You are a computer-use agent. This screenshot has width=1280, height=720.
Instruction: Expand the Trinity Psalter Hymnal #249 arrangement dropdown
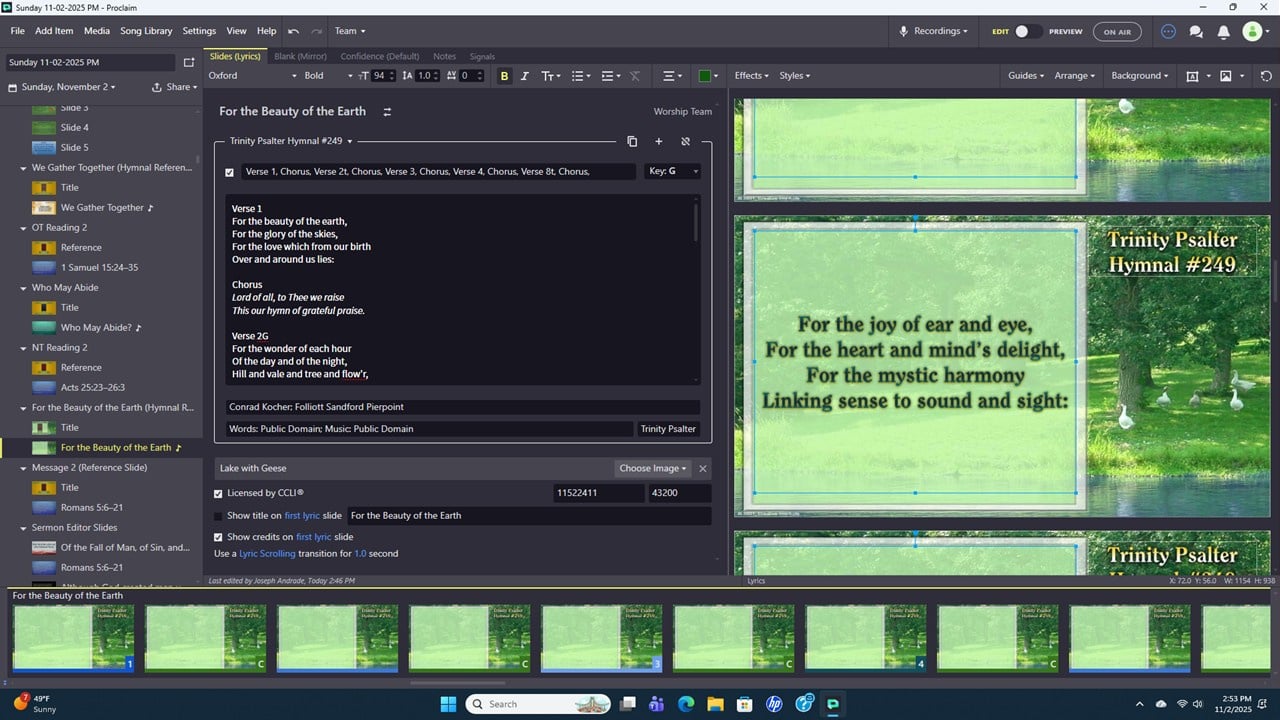(291, 141)
